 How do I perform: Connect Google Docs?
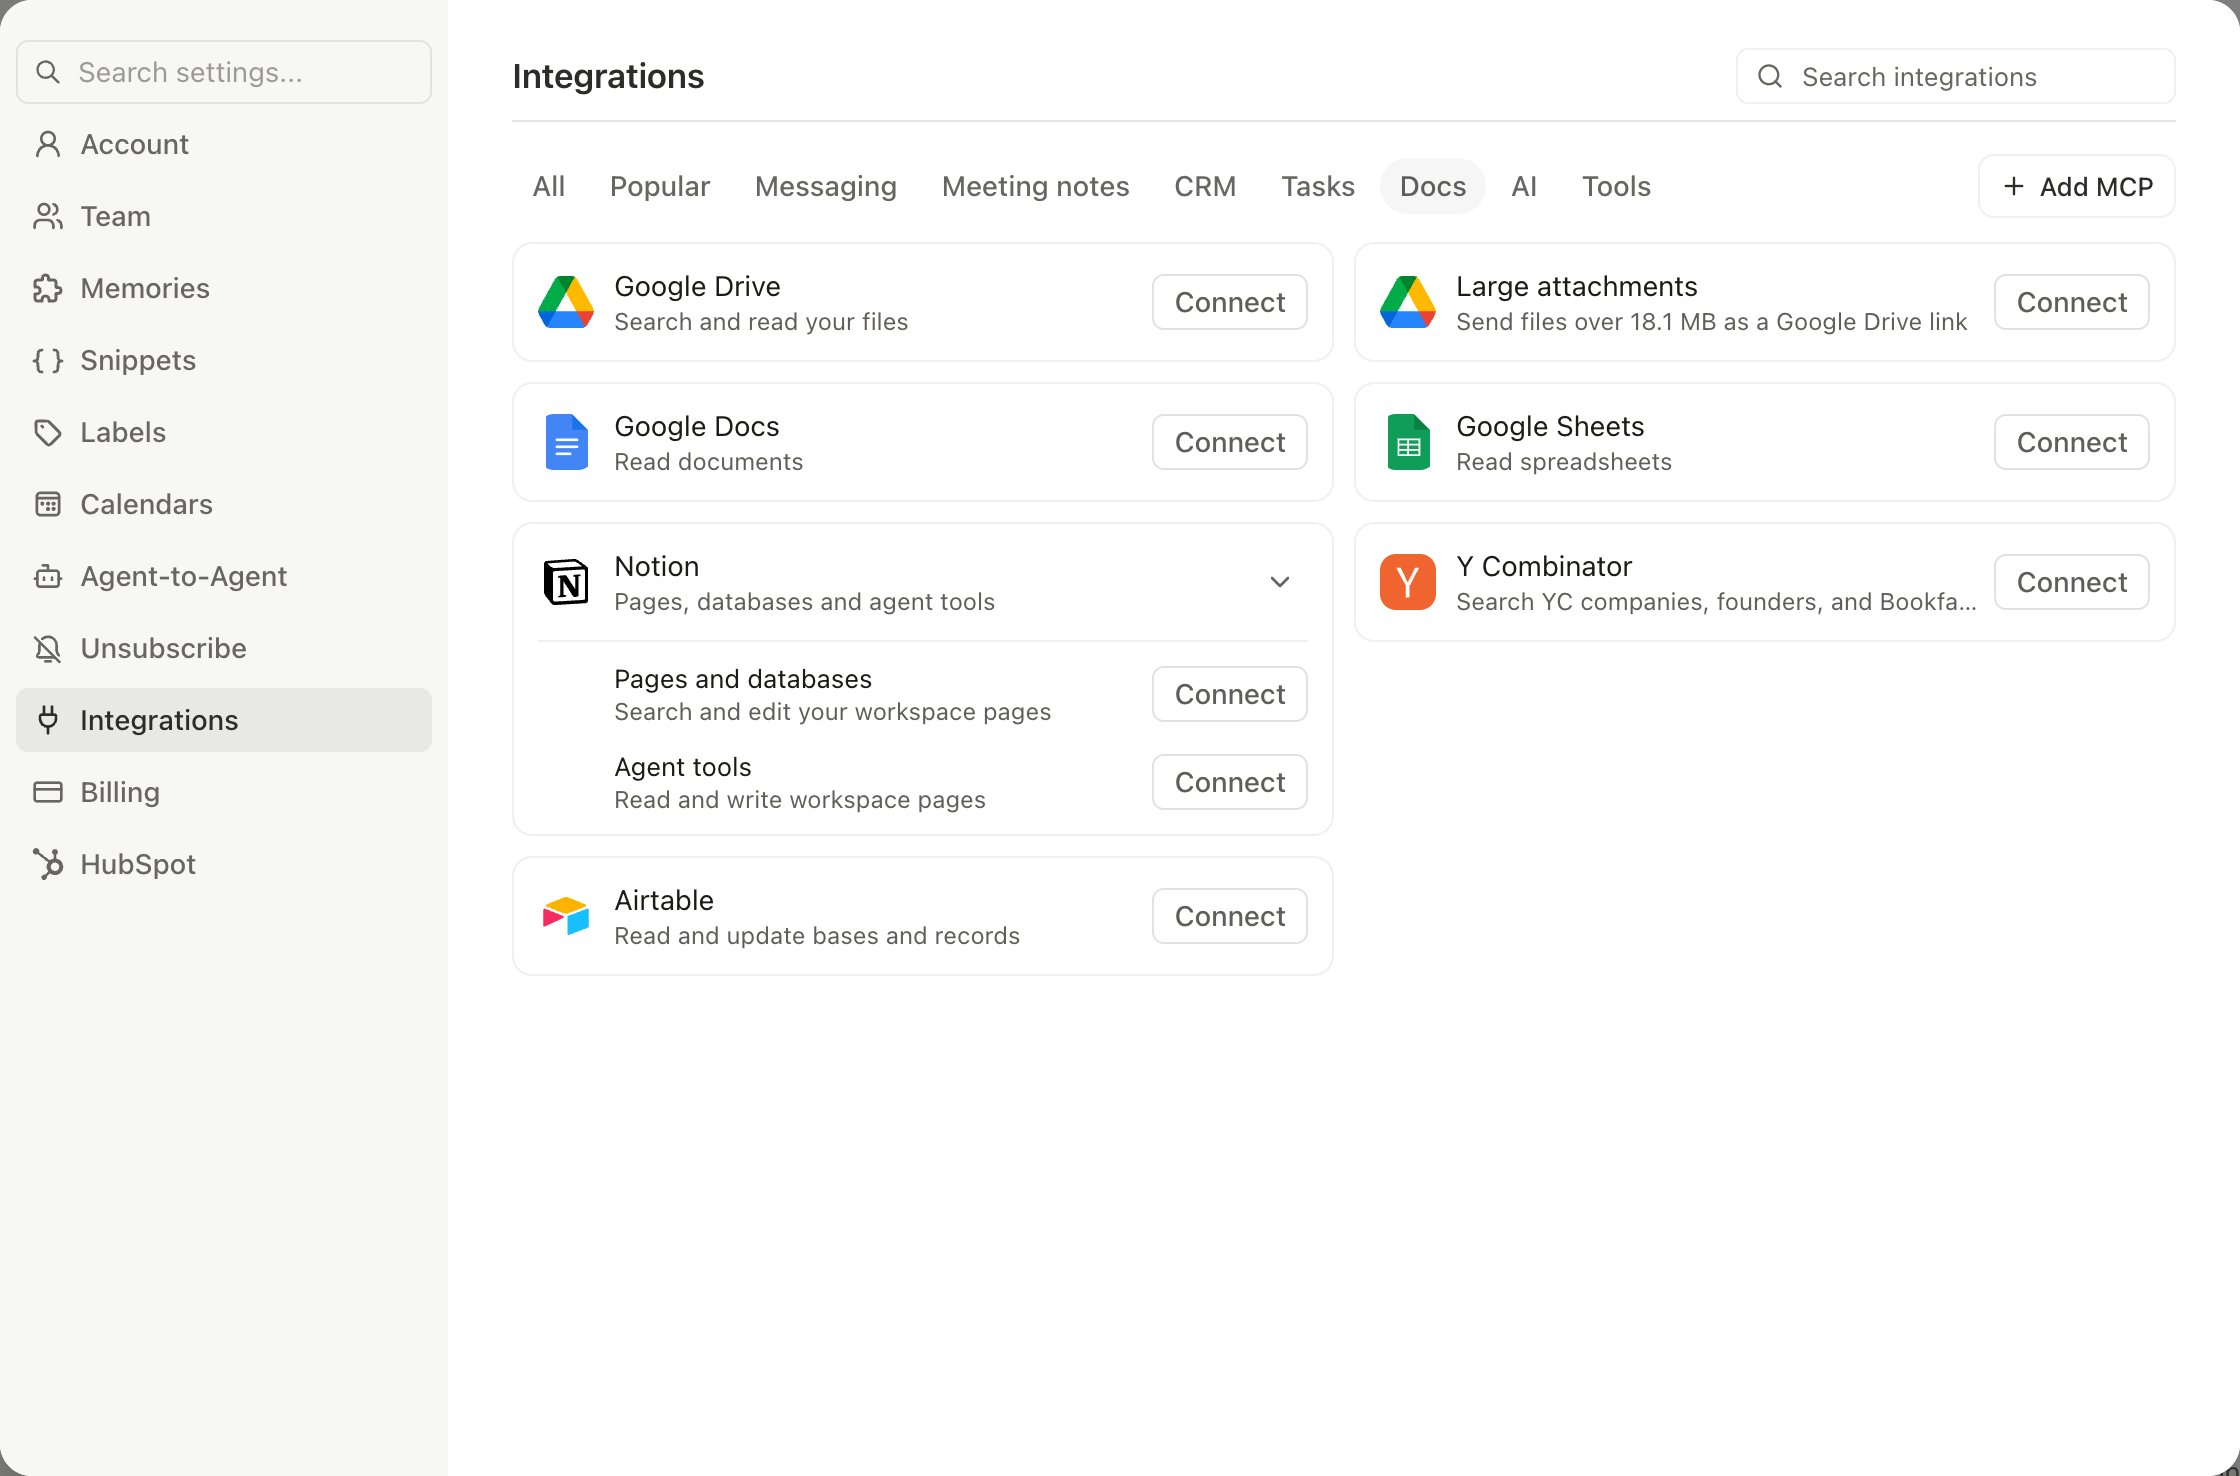(1230, 442)
